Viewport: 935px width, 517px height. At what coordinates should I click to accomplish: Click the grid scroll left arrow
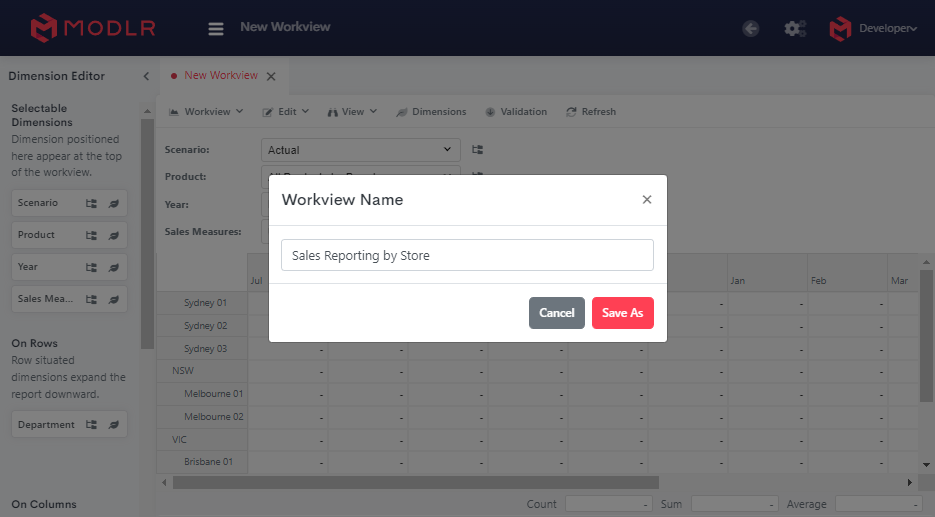[165, 482]
